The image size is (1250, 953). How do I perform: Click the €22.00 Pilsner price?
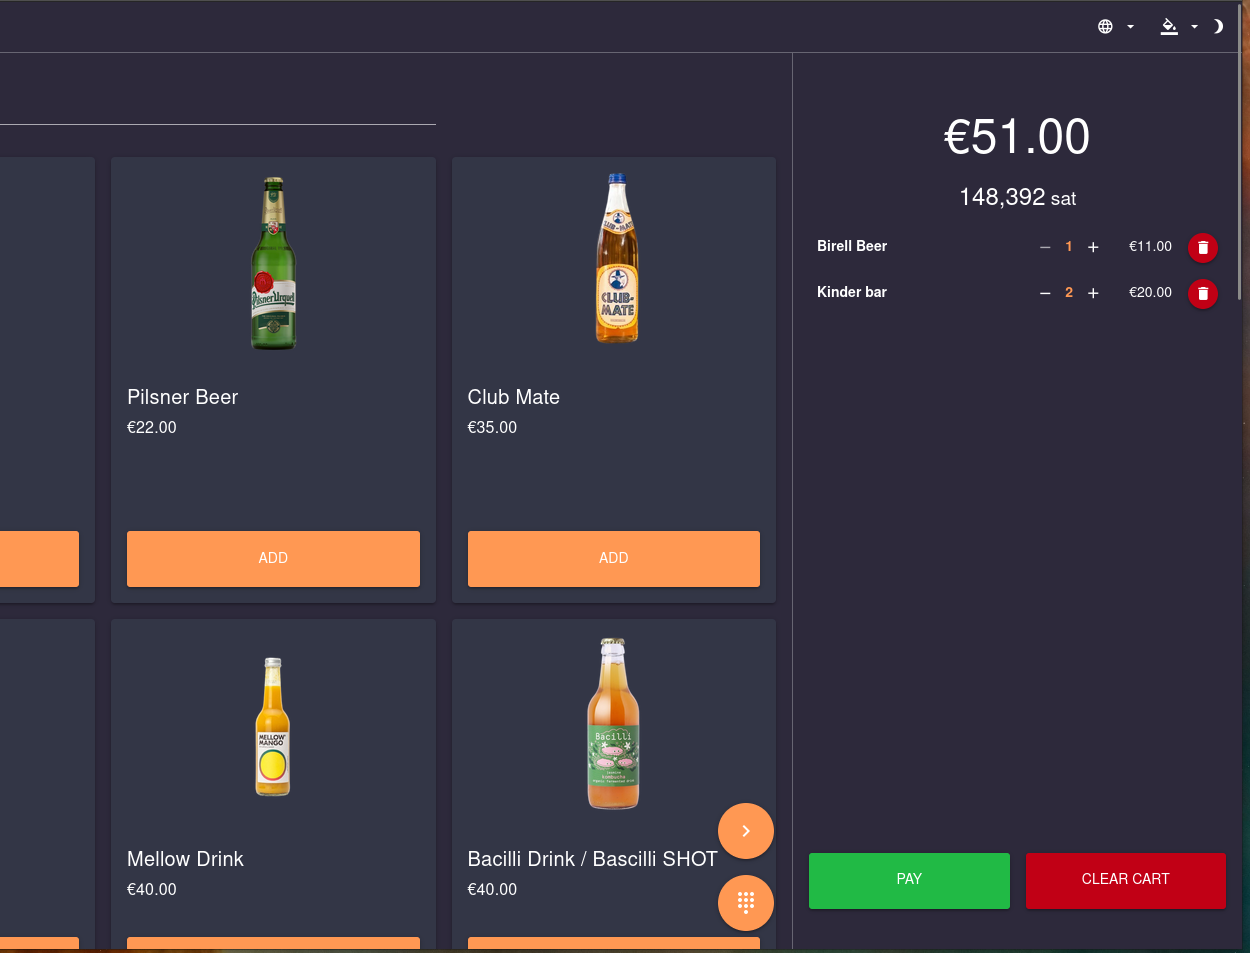click(152, 427)
